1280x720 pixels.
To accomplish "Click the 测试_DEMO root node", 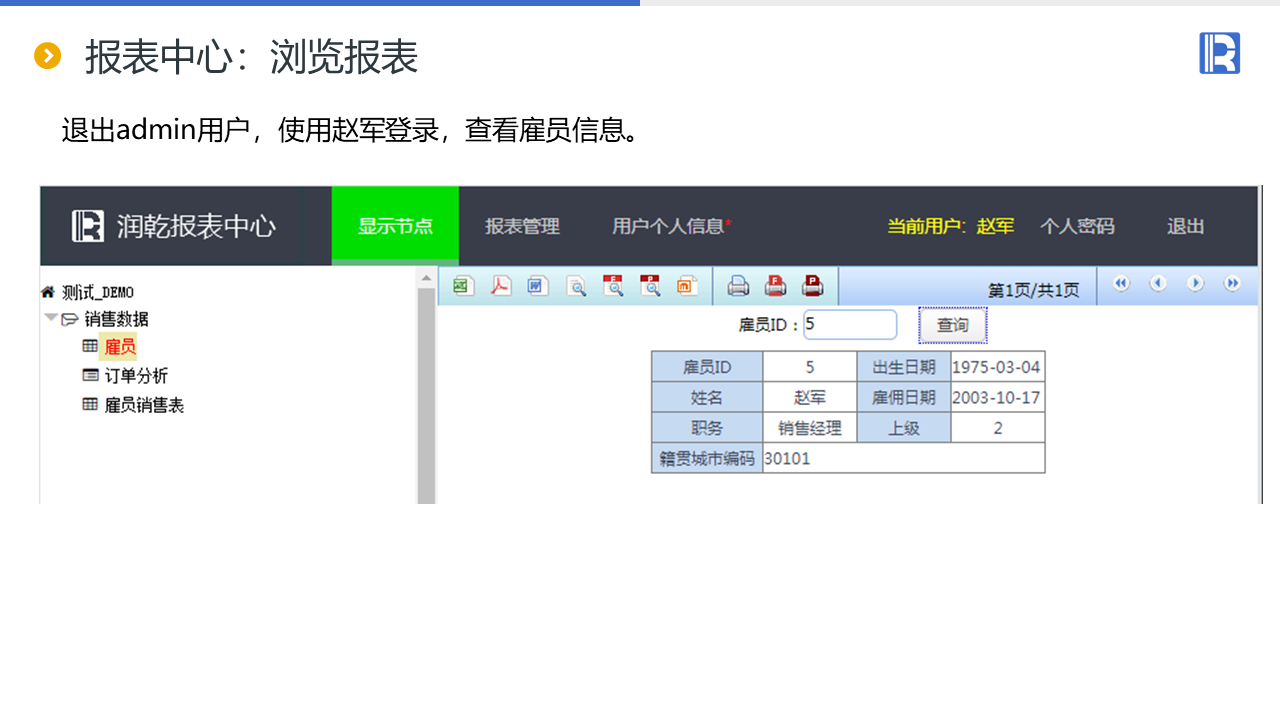I will tap(97, 292).
